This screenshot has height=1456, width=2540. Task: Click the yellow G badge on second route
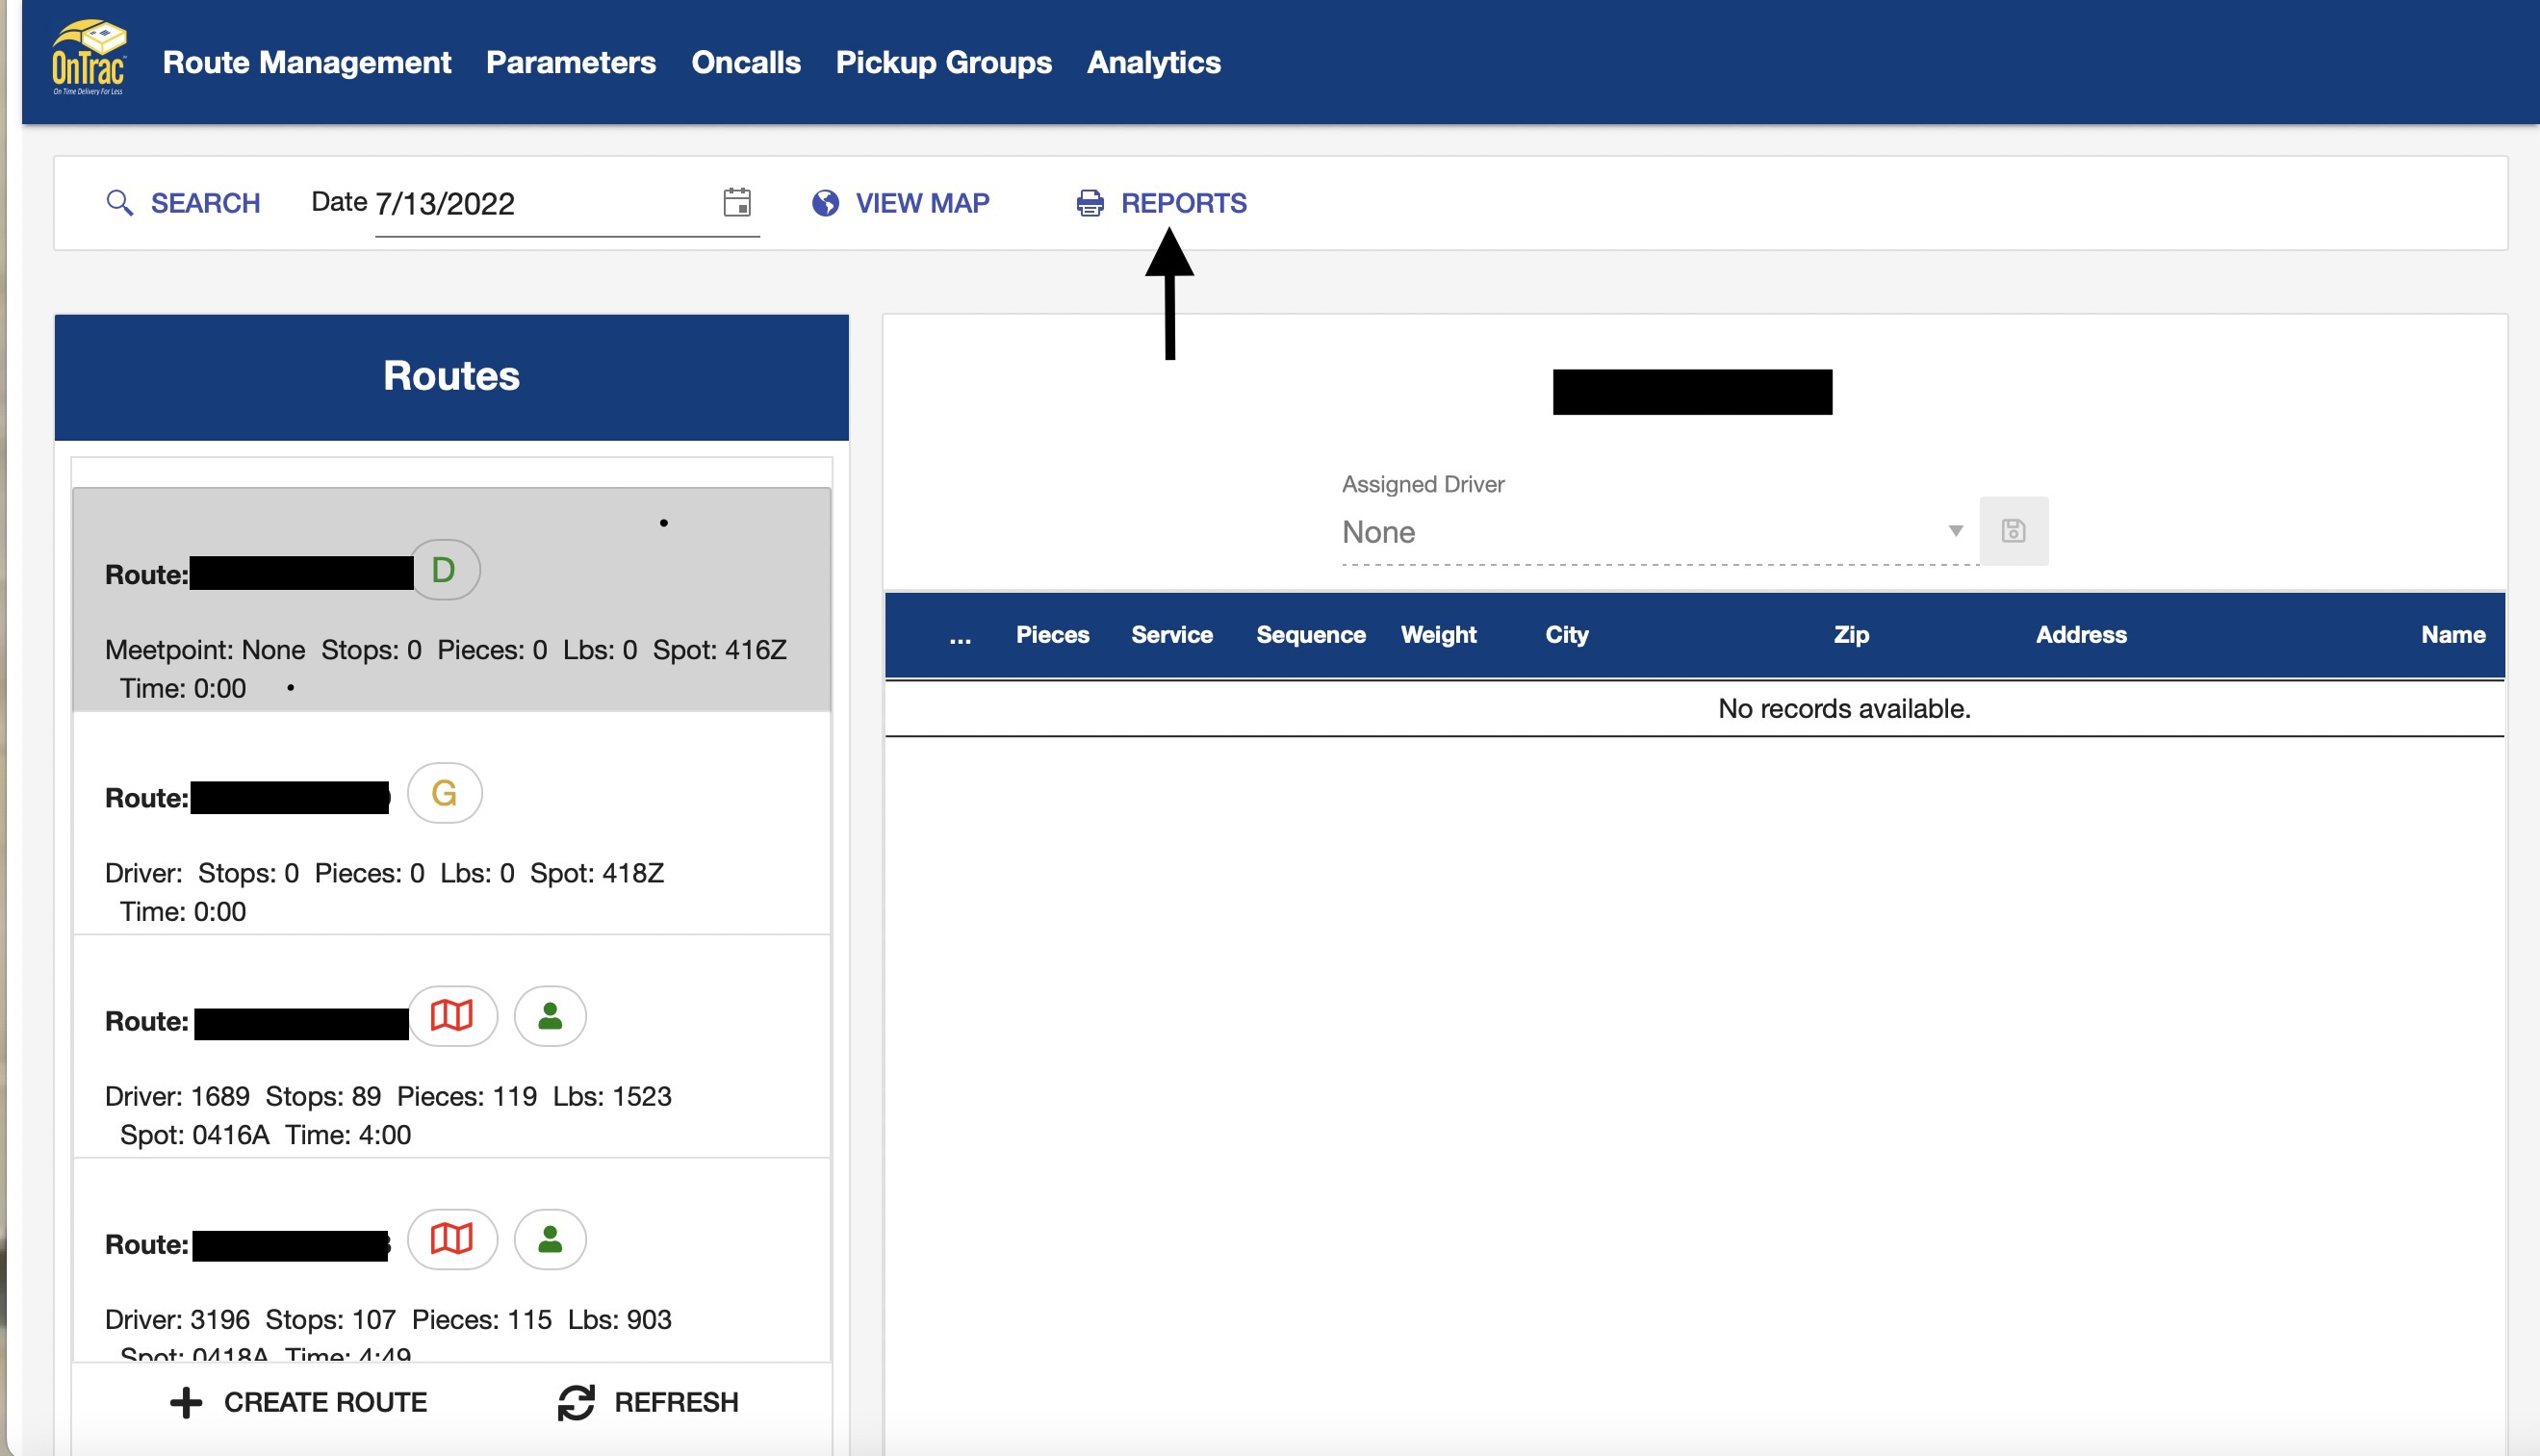tap(444, 793)
